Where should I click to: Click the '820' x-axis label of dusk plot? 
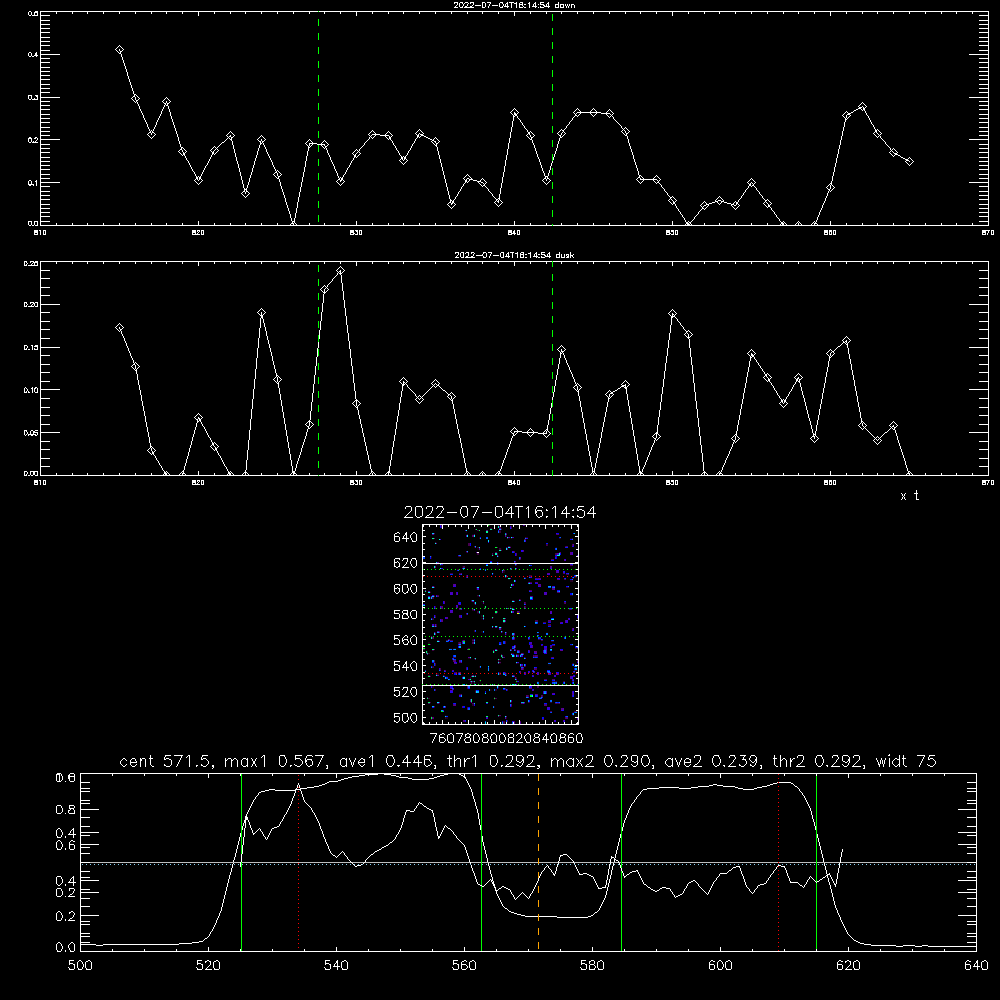[x=198, y=483]
